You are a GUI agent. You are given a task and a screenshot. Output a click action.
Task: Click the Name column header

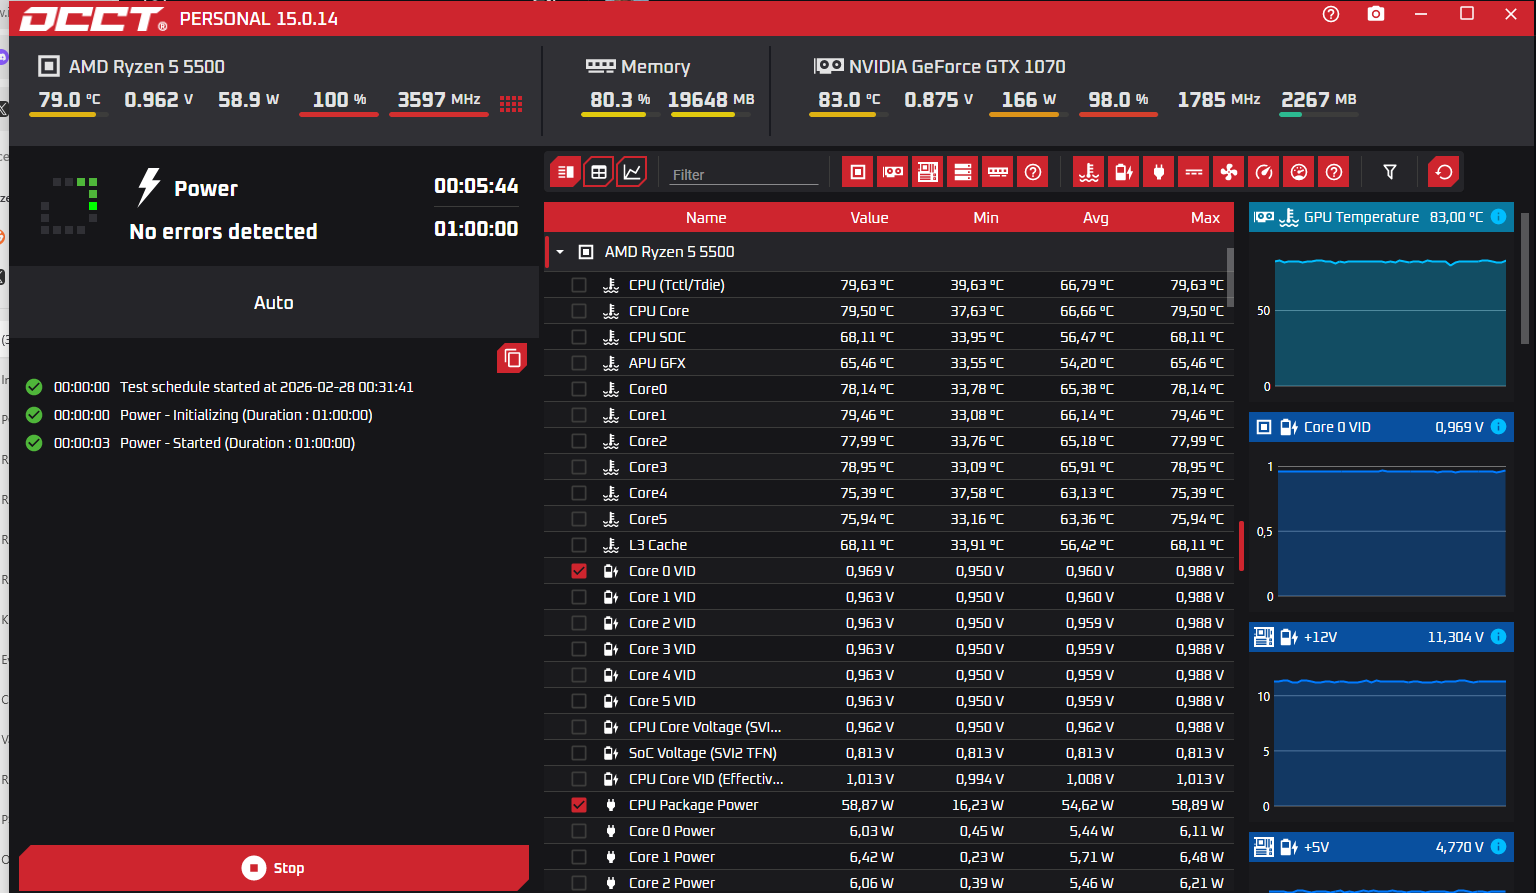coord(706,218)
